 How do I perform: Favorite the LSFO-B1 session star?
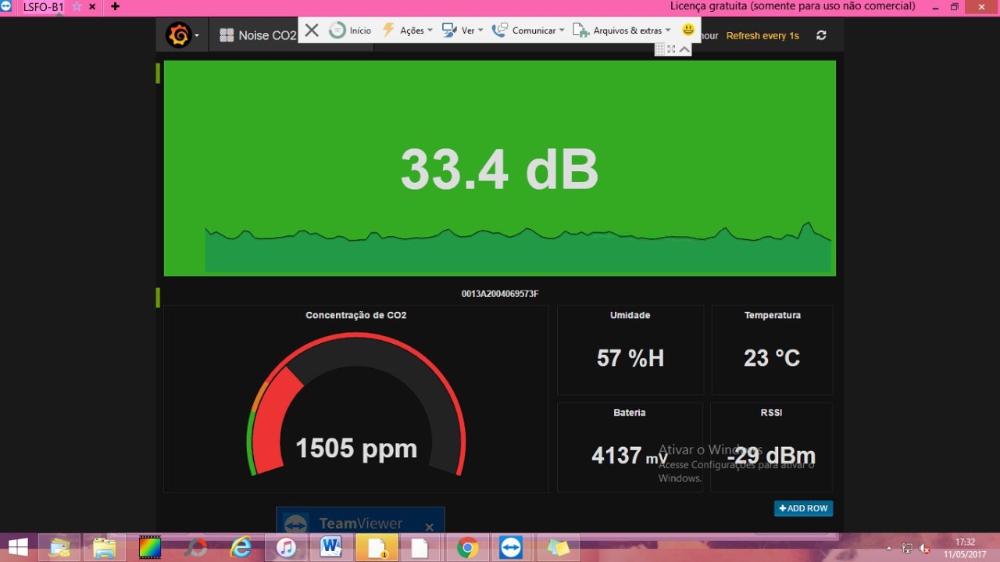[x=76, y=6]
